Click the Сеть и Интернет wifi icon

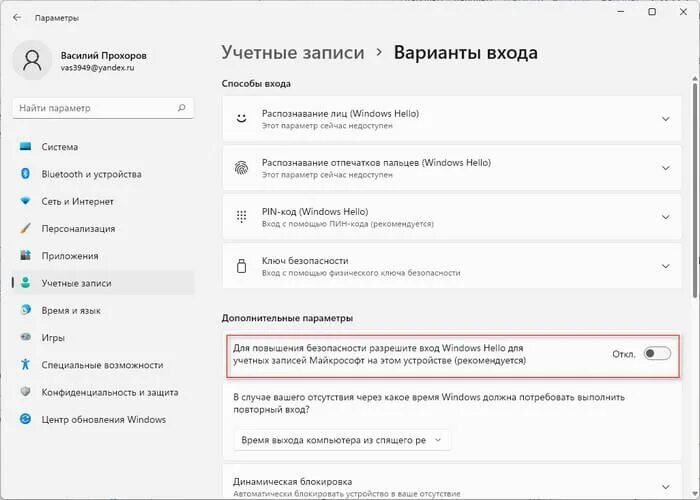click(x=25, y=201)
